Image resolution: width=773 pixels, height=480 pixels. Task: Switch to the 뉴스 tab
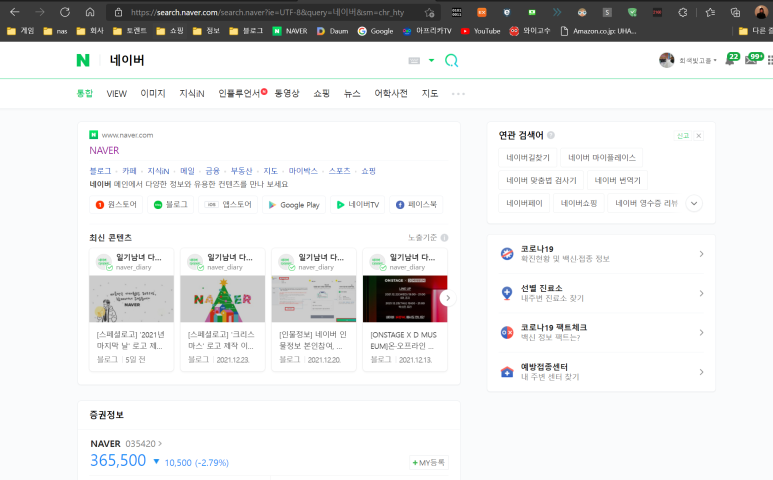pos(351,93)
